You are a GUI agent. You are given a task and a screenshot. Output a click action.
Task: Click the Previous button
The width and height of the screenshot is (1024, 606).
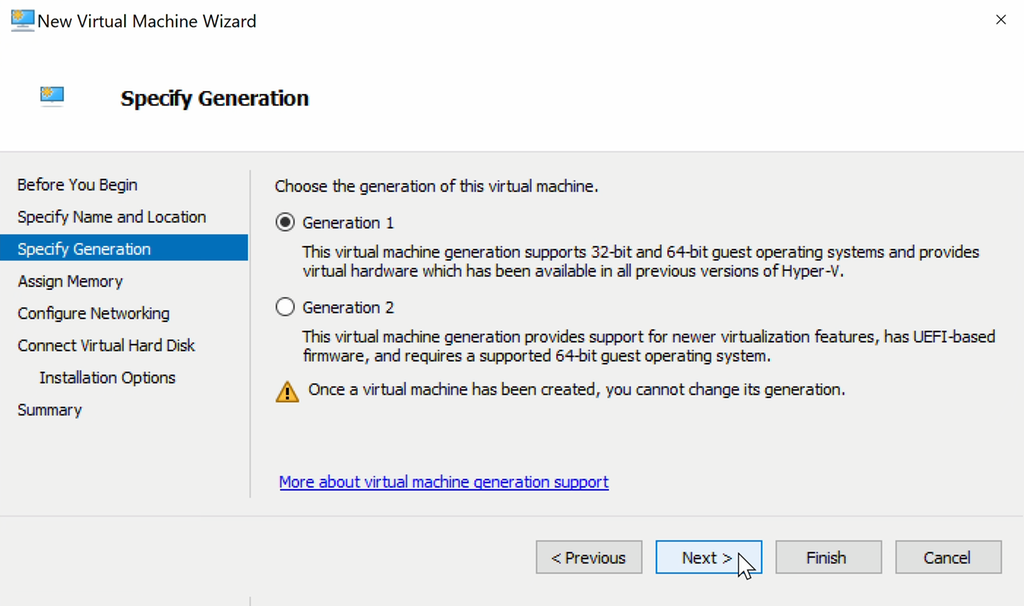tap(588, 558)
